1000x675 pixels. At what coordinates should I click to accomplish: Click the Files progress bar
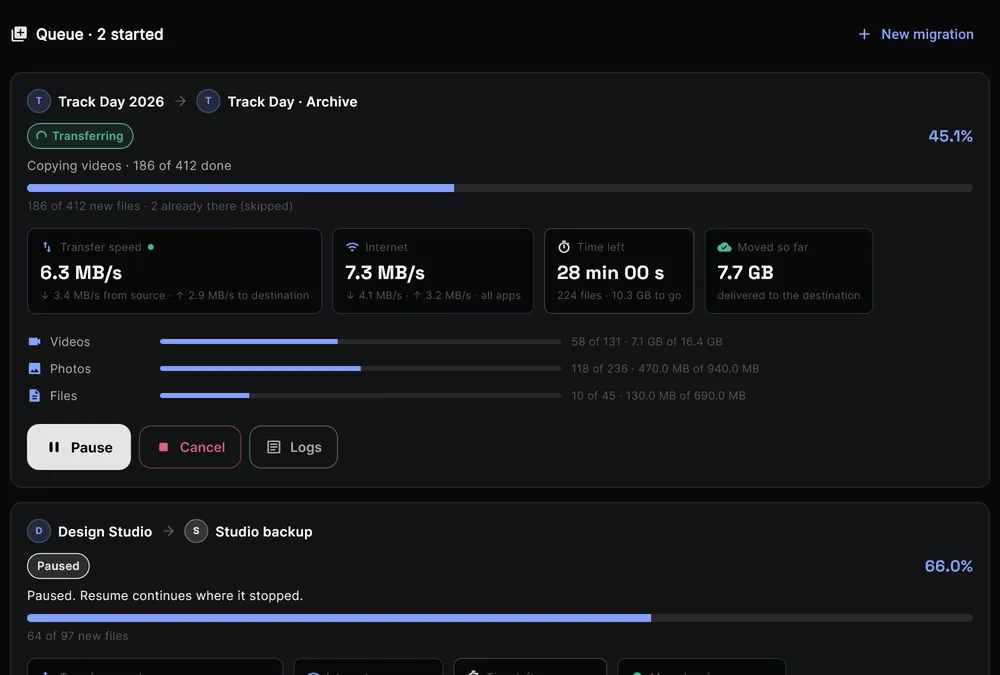(360, 396)
